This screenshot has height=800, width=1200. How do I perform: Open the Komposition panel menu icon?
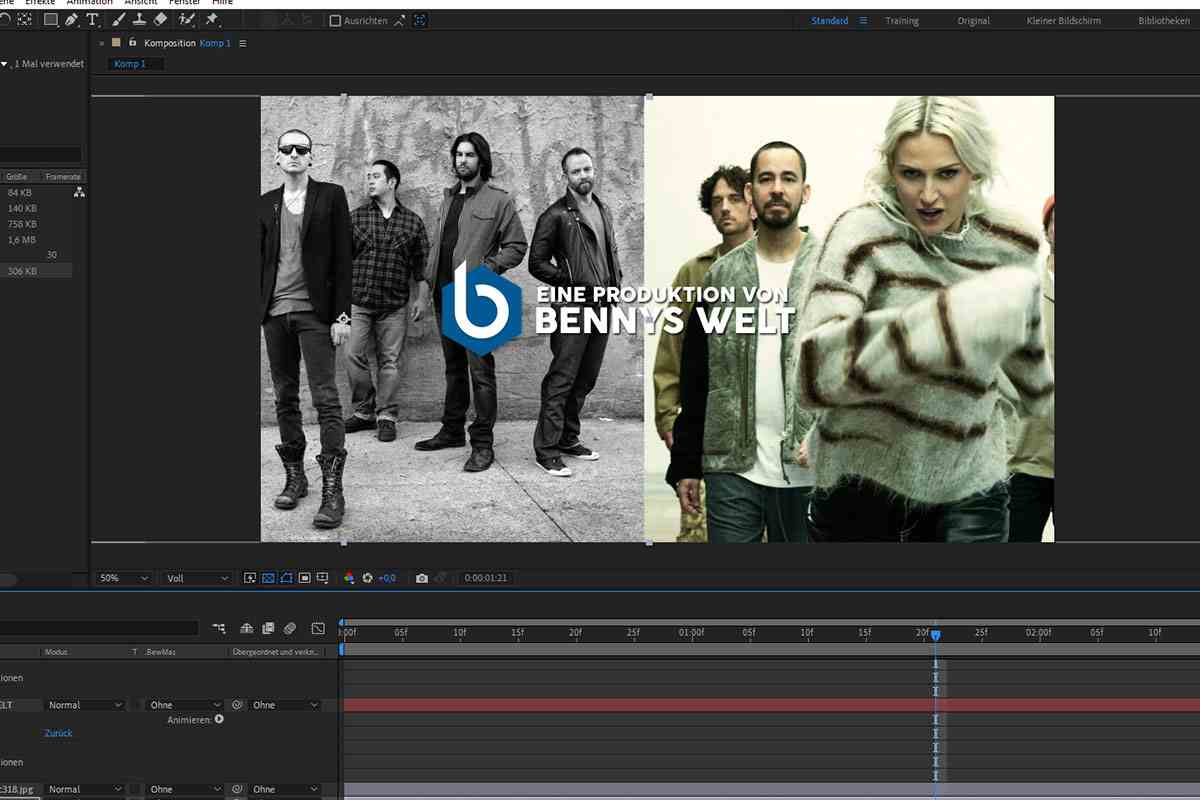243,43
